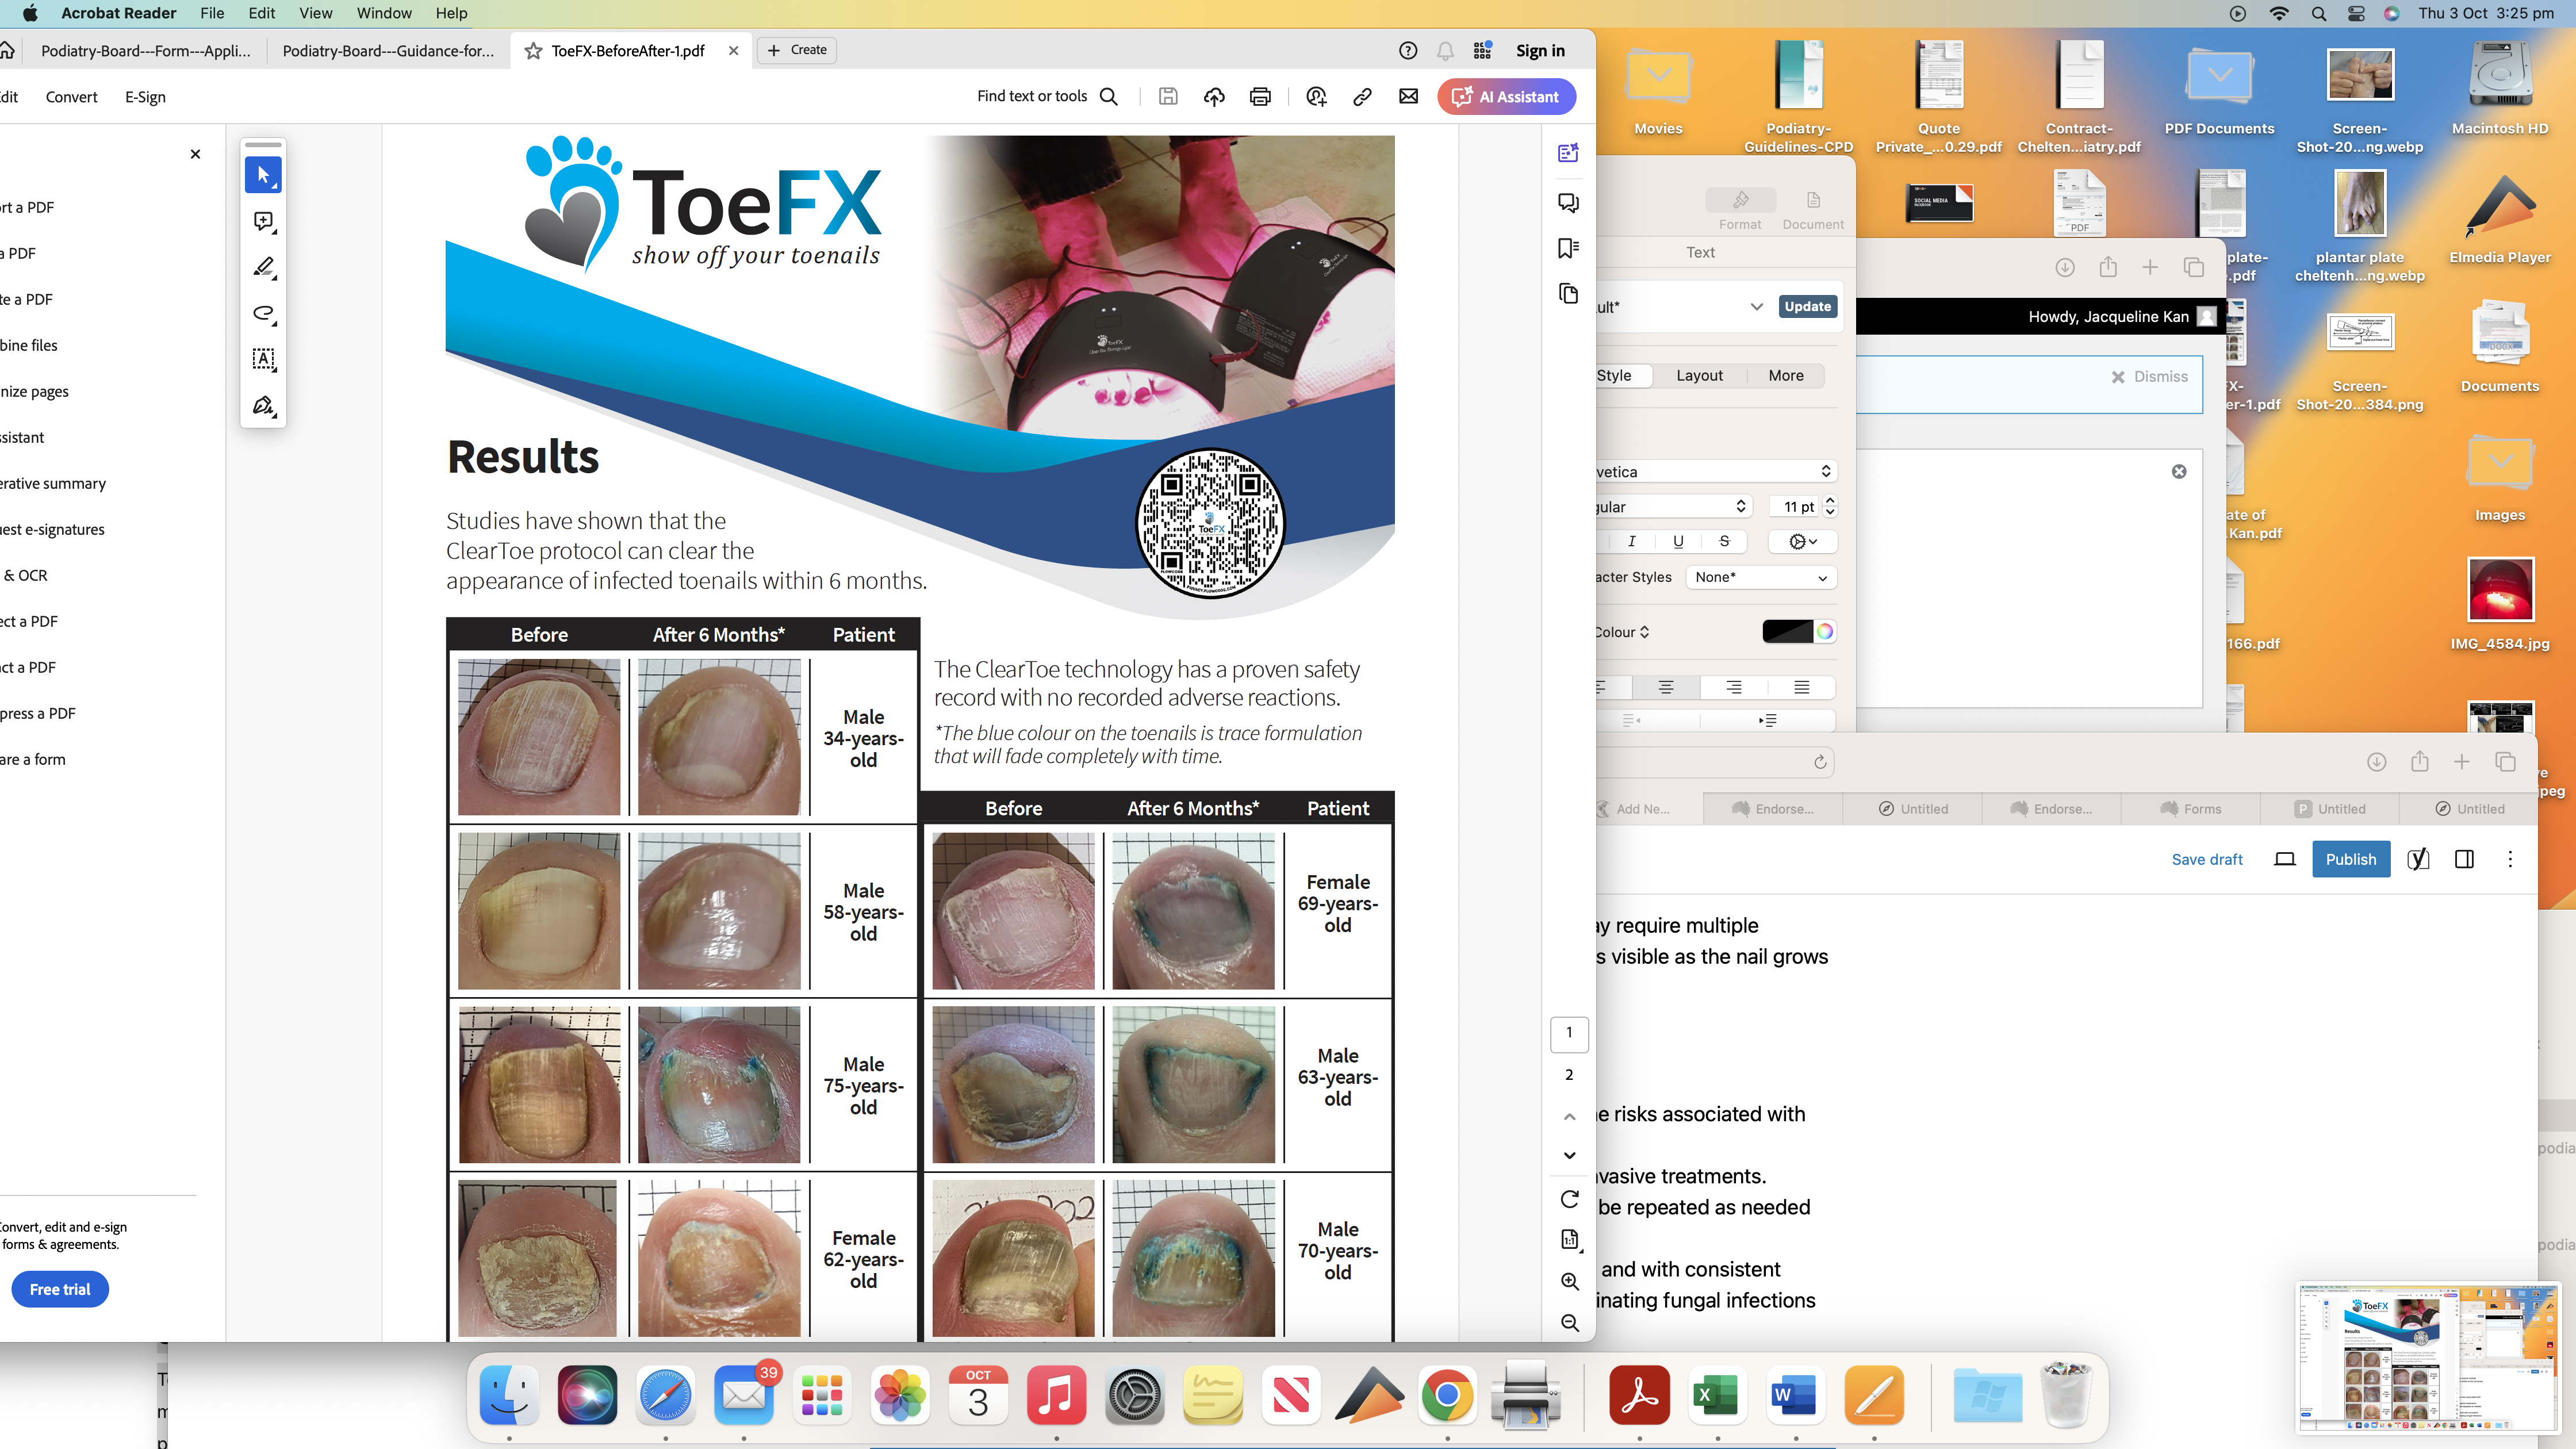The width and height of the screenshot is (2576, 1449).
Task: Open the File menu
Action: click(x=212, y=13)
